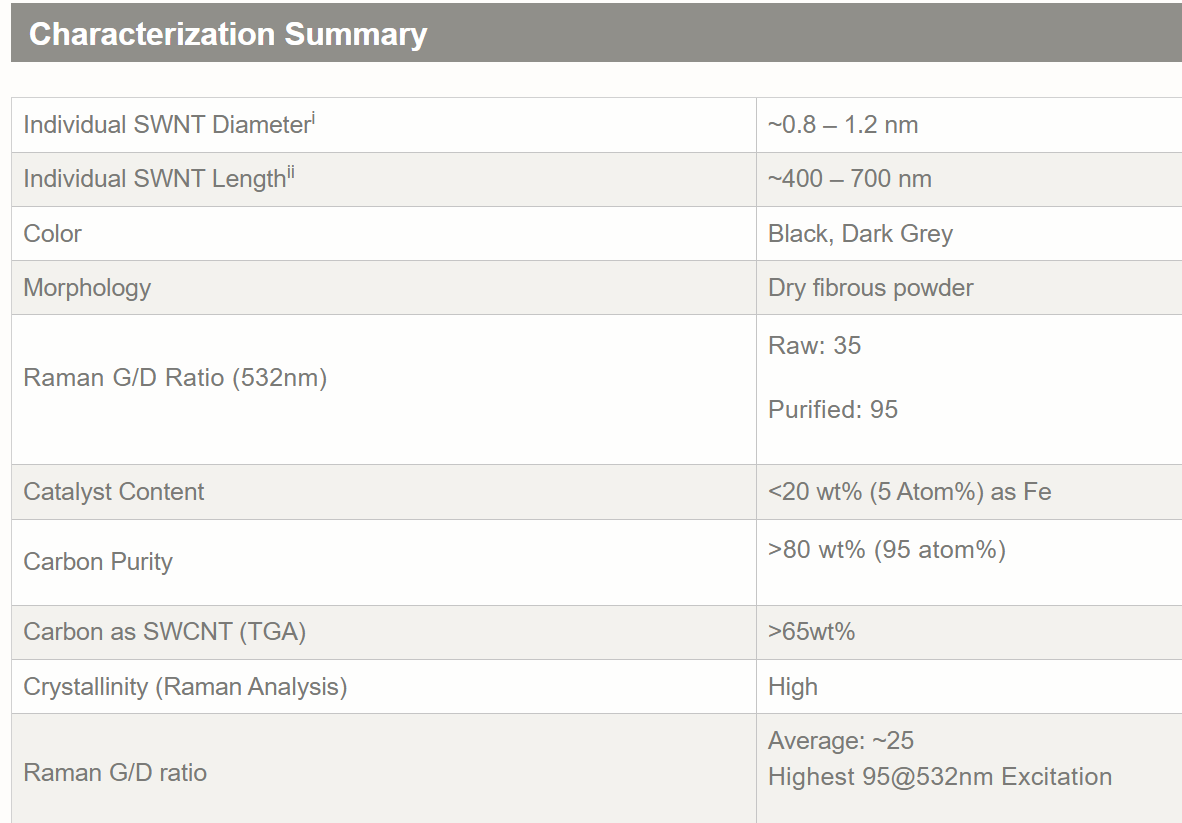Viewport: 1182px width, 823px height.
Task: Select the ~0.8 – 1.2 nm diameter value
Action: pos(842,125)
